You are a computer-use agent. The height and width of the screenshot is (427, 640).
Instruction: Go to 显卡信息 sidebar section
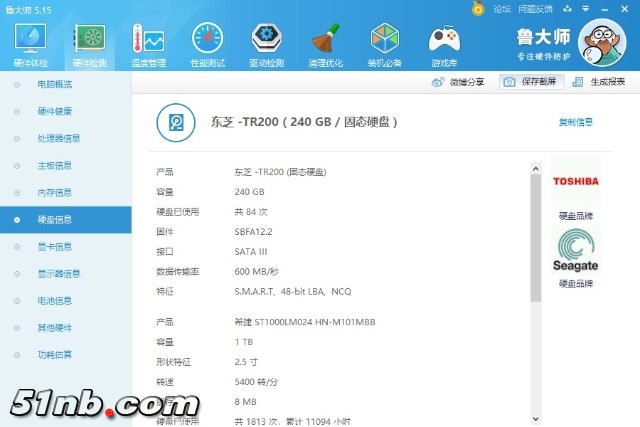[54, 246]
